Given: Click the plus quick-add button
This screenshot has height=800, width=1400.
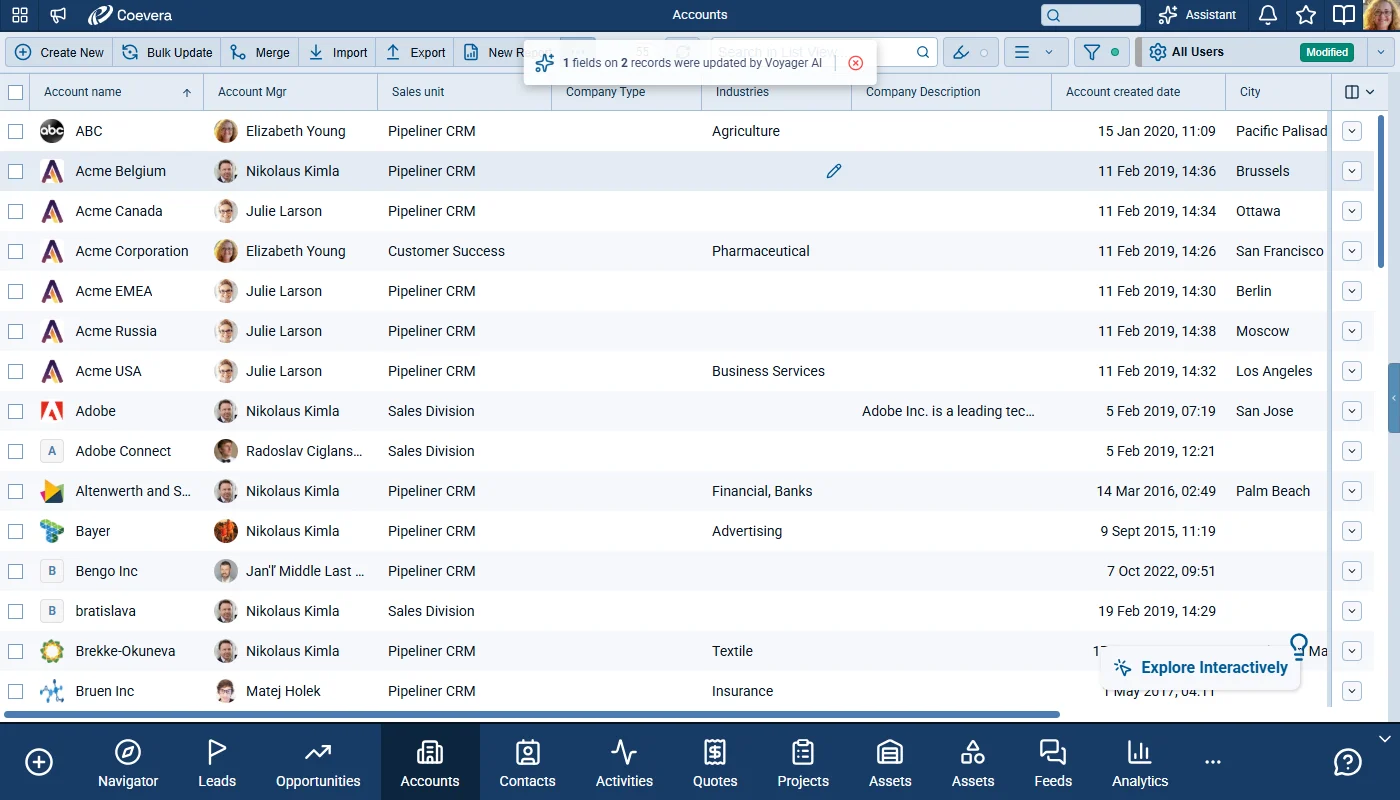Looking at the screenshot, I should [x=39, y=762].
